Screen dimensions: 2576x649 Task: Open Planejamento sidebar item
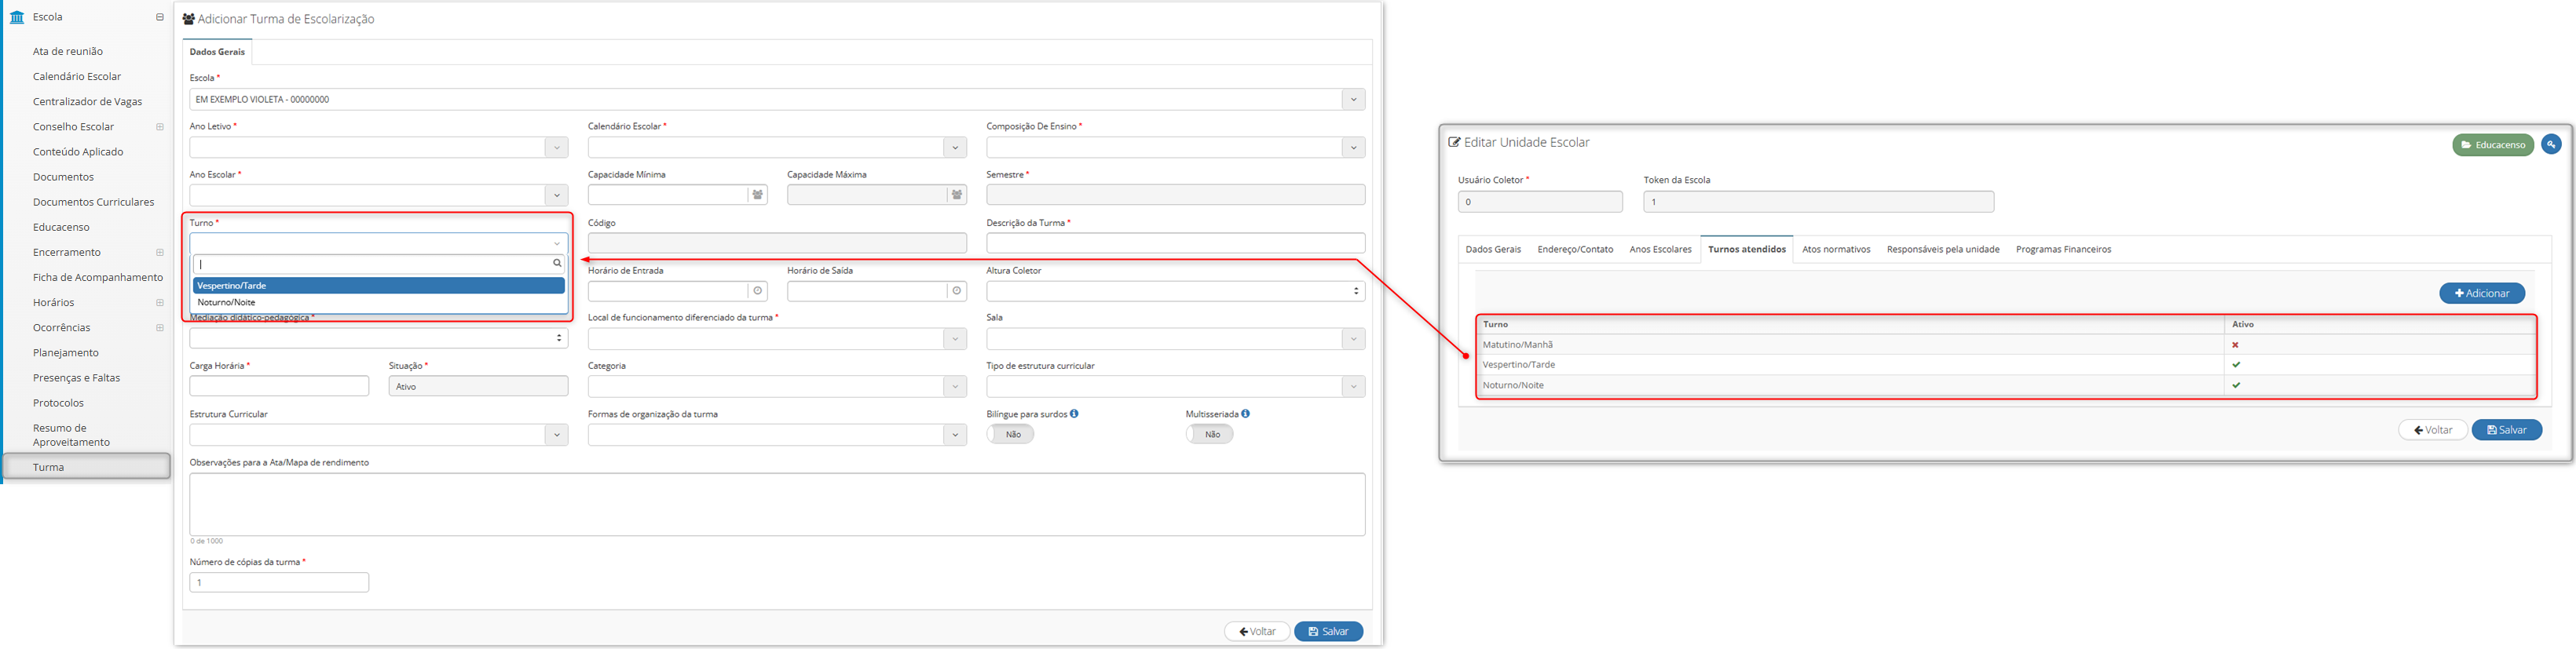[66, 353]
